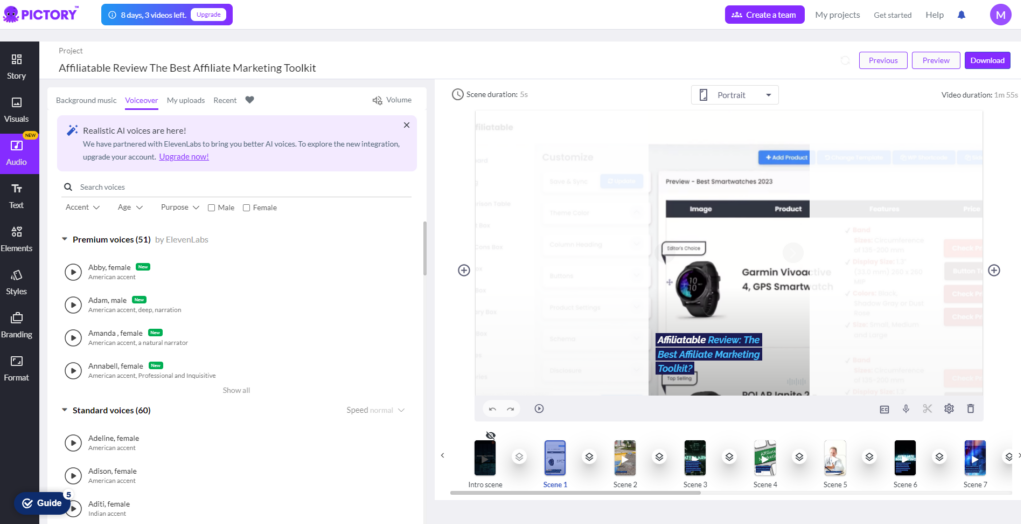This screenshot has height=524, width=1021.
Task: Toggle Intro scene visibility eye icon
Action: pos(490,435)
